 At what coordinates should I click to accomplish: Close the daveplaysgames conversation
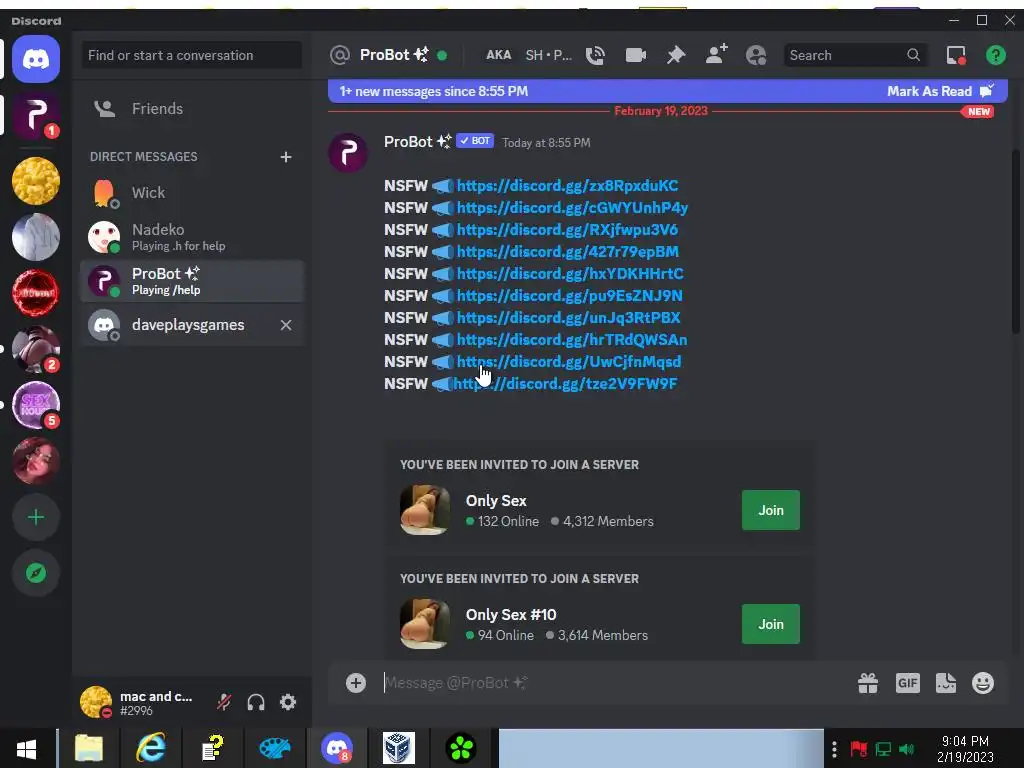click(x=285, y=325)
